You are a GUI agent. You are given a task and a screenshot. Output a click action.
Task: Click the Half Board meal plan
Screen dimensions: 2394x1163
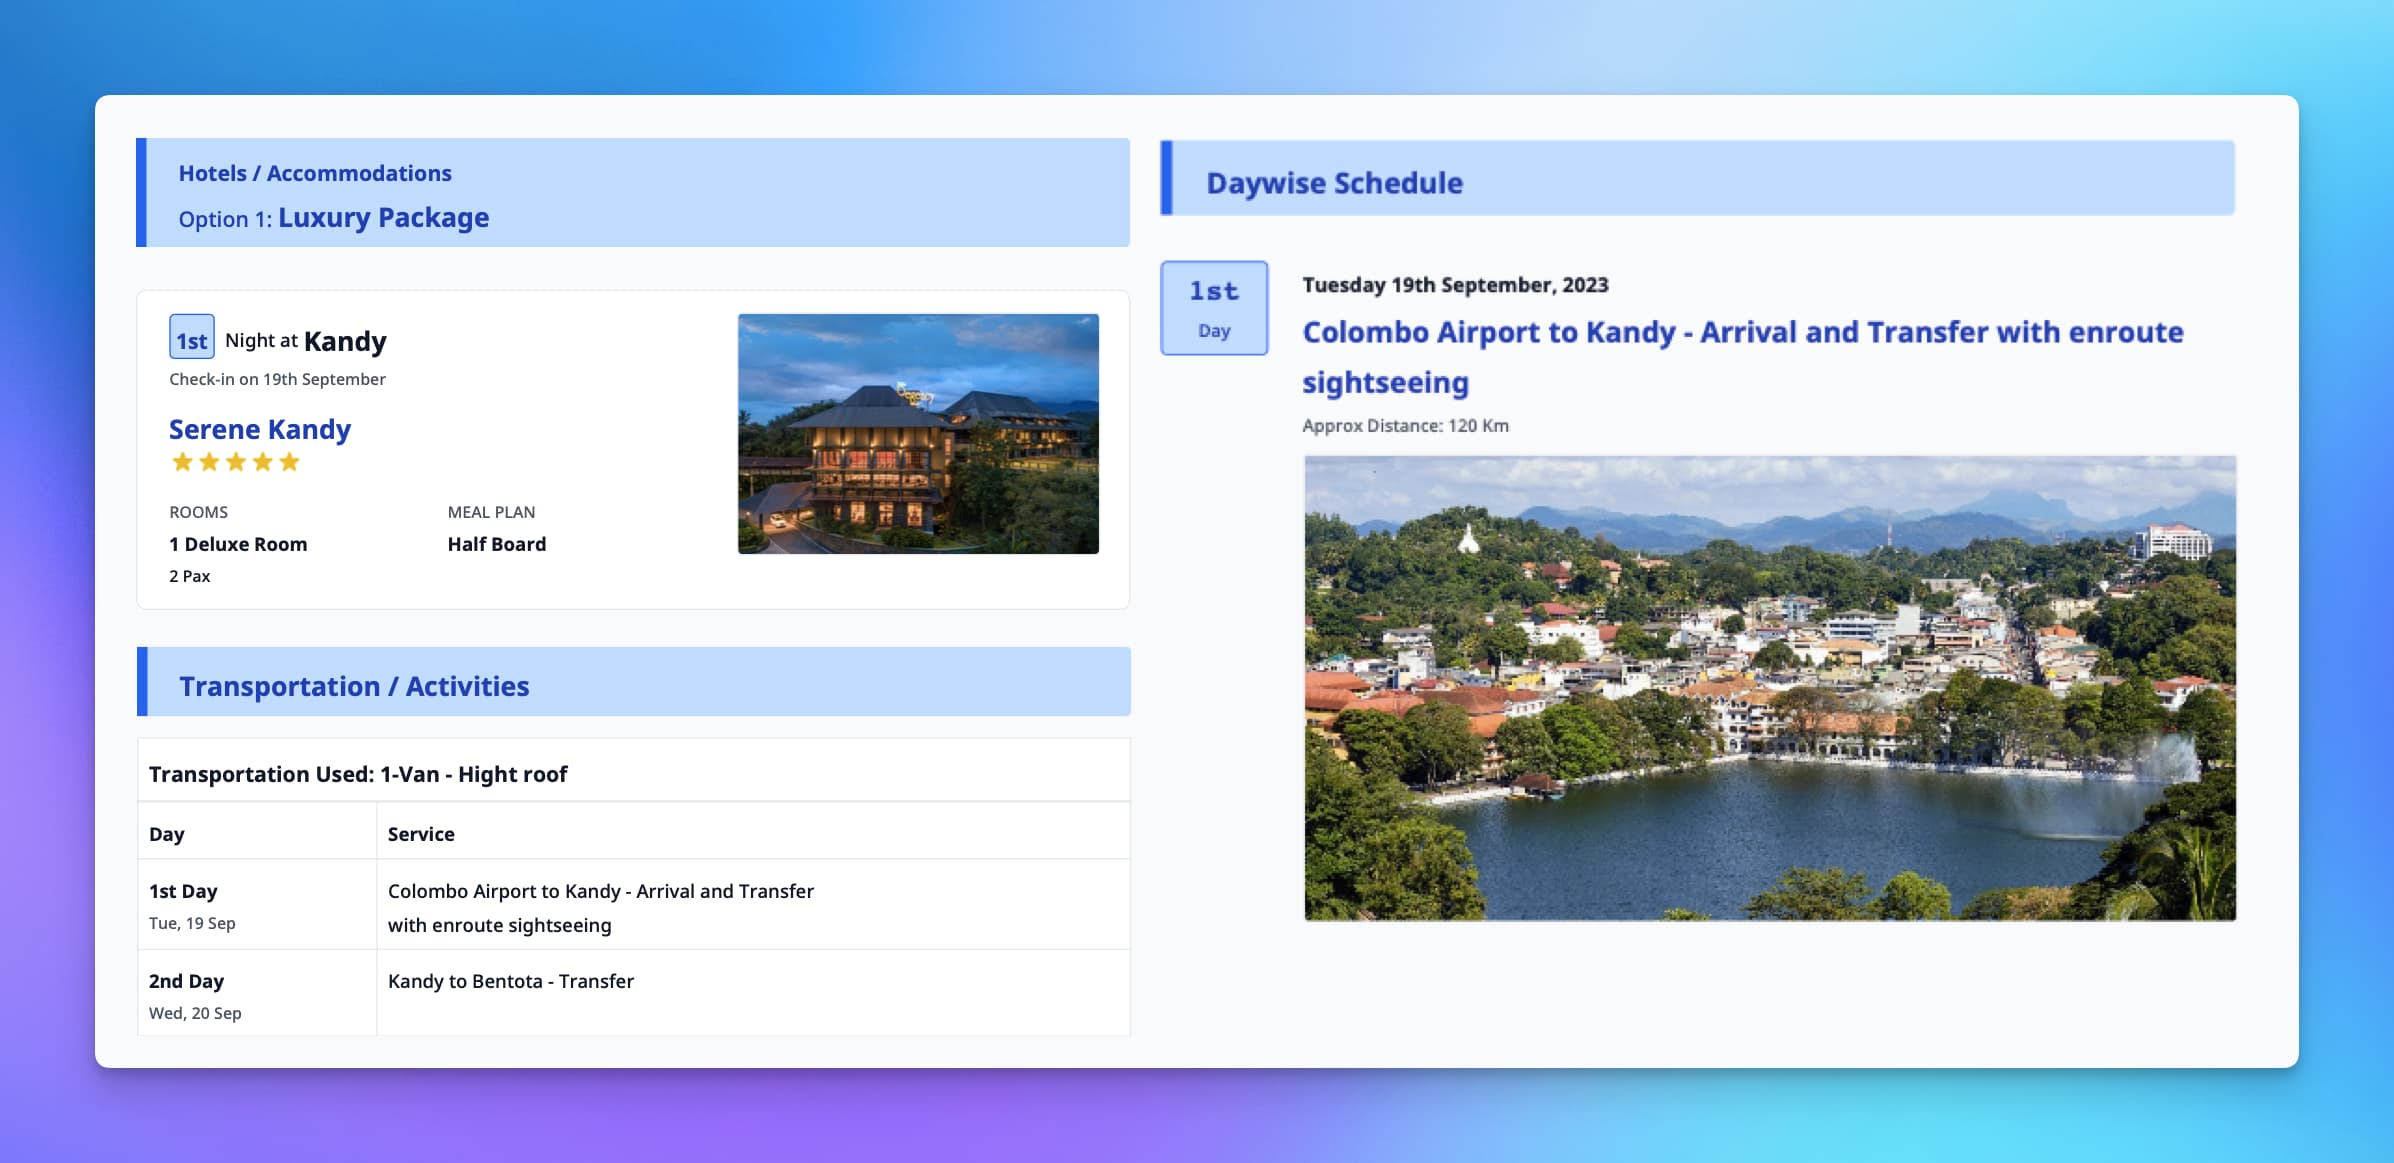(496, 544)
